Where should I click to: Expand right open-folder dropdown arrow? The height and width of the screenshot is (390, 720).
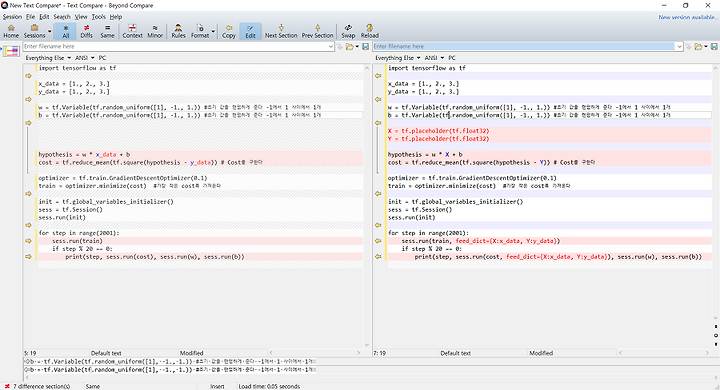click(x=706, y=46)
